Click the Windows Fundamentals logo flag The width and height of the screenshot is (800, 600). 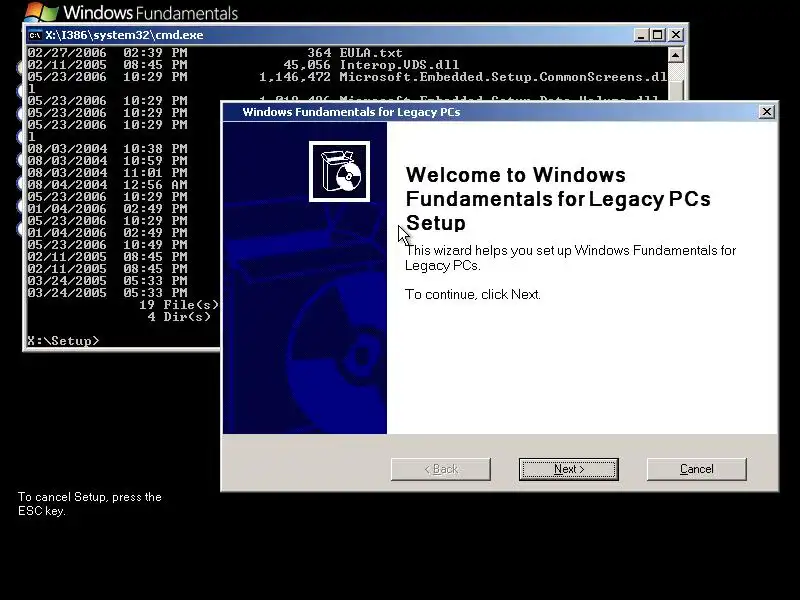[x=41, y=12]
